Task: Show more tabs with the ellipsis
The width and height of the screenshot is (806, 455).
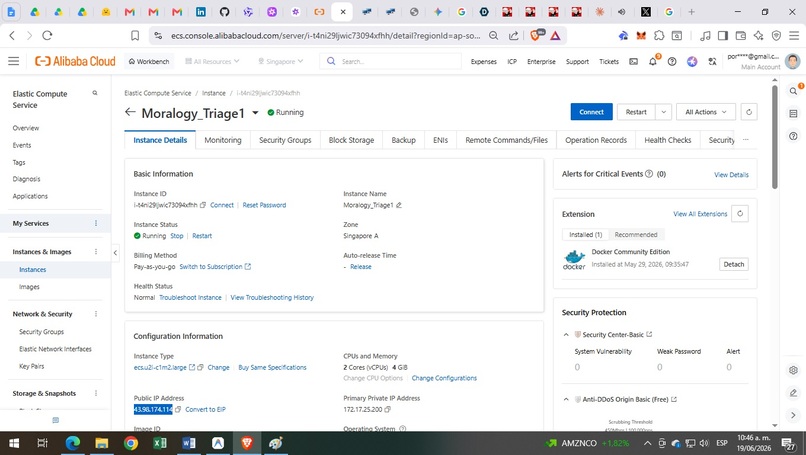Action: 746,140
